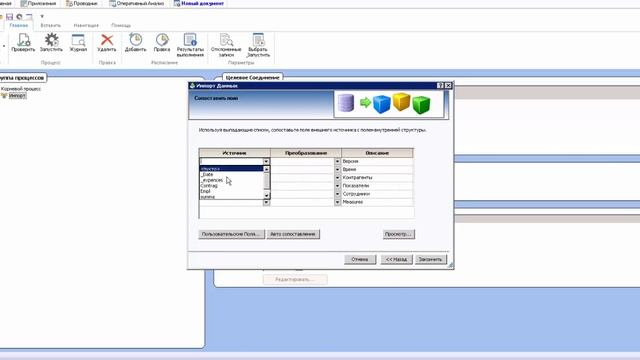Click the Закончить button
The image size is (640, 360).
click(431, 259)
